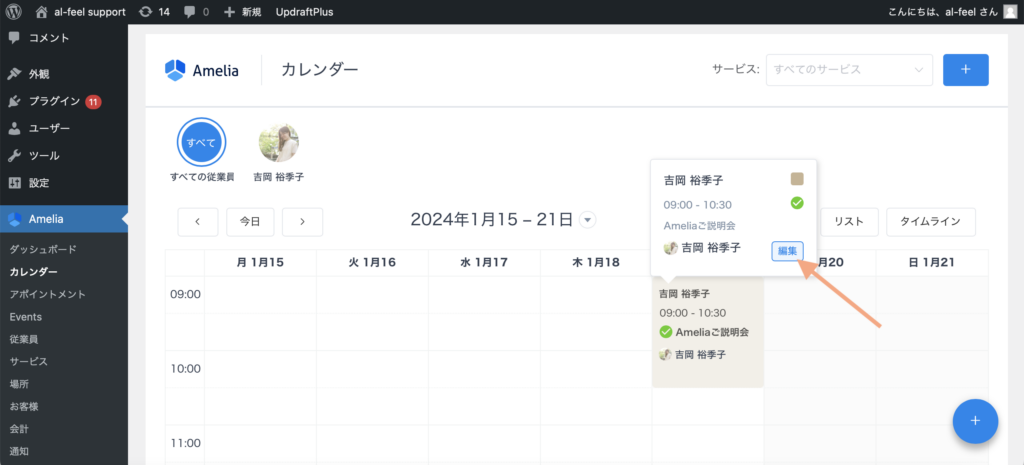Click the WordPress logo icon

tap(13, 12)
